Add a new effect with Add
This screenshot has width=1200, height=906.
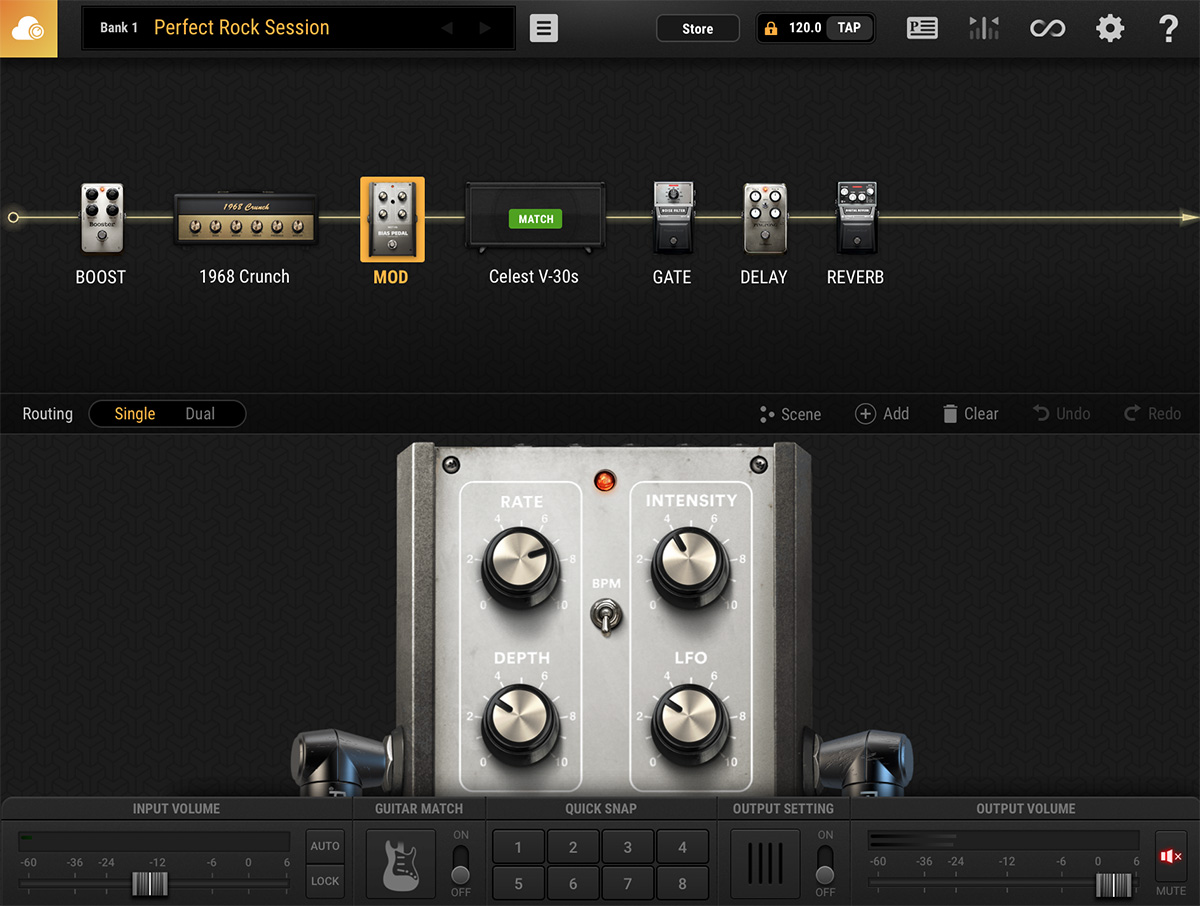pos(882,414)
